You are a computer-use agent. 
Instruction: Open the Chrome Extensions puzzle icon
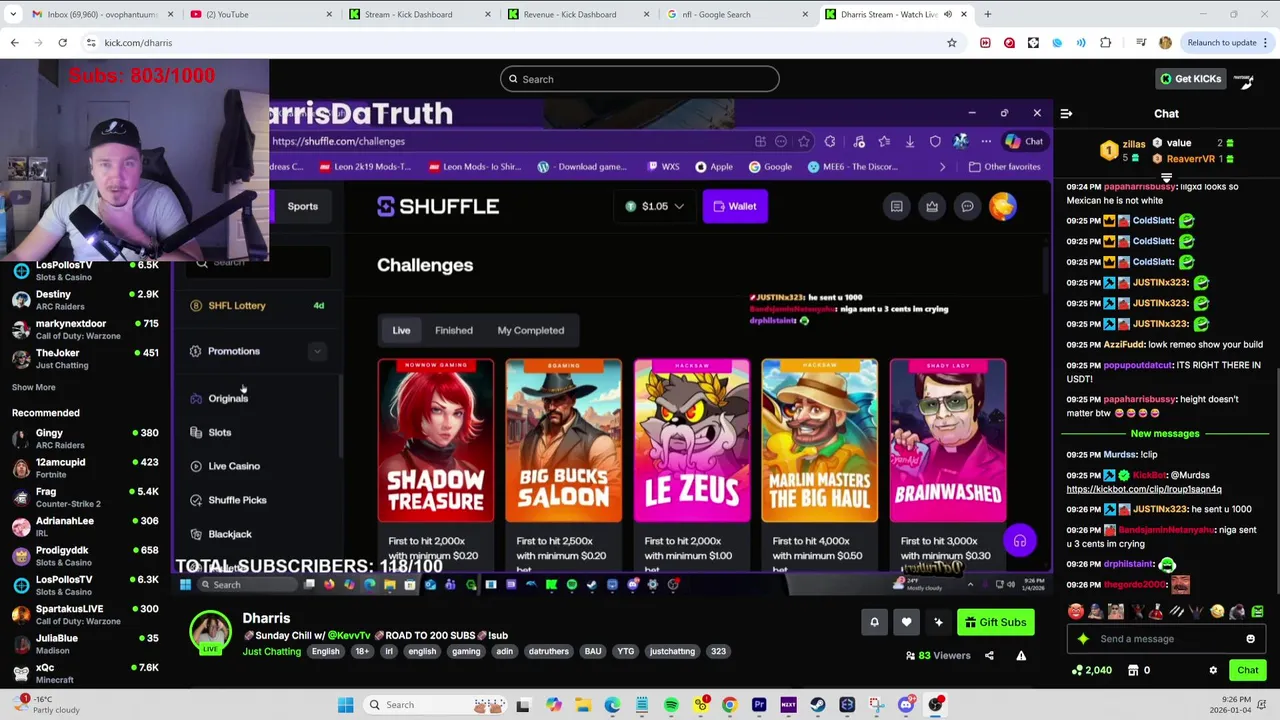(1105, 43)
